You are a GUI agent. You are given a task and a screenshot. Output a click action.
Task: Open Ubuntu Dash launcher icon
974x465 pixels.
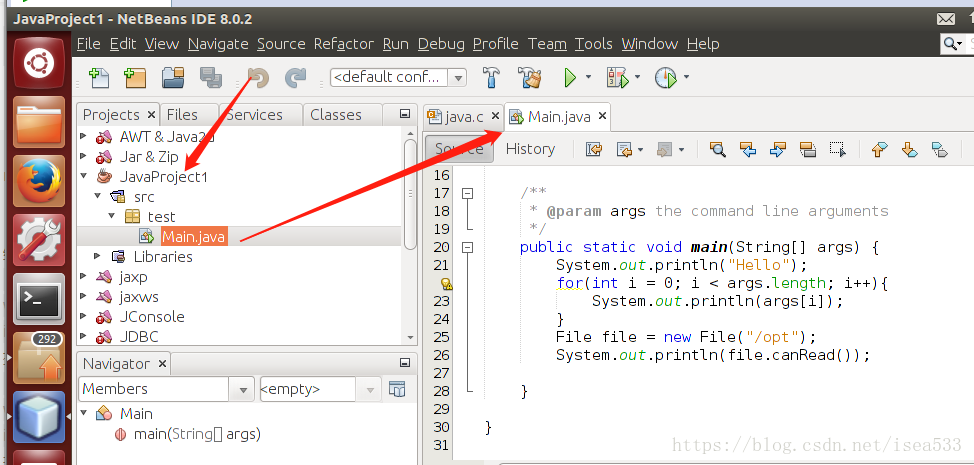[x=39, y=62]
